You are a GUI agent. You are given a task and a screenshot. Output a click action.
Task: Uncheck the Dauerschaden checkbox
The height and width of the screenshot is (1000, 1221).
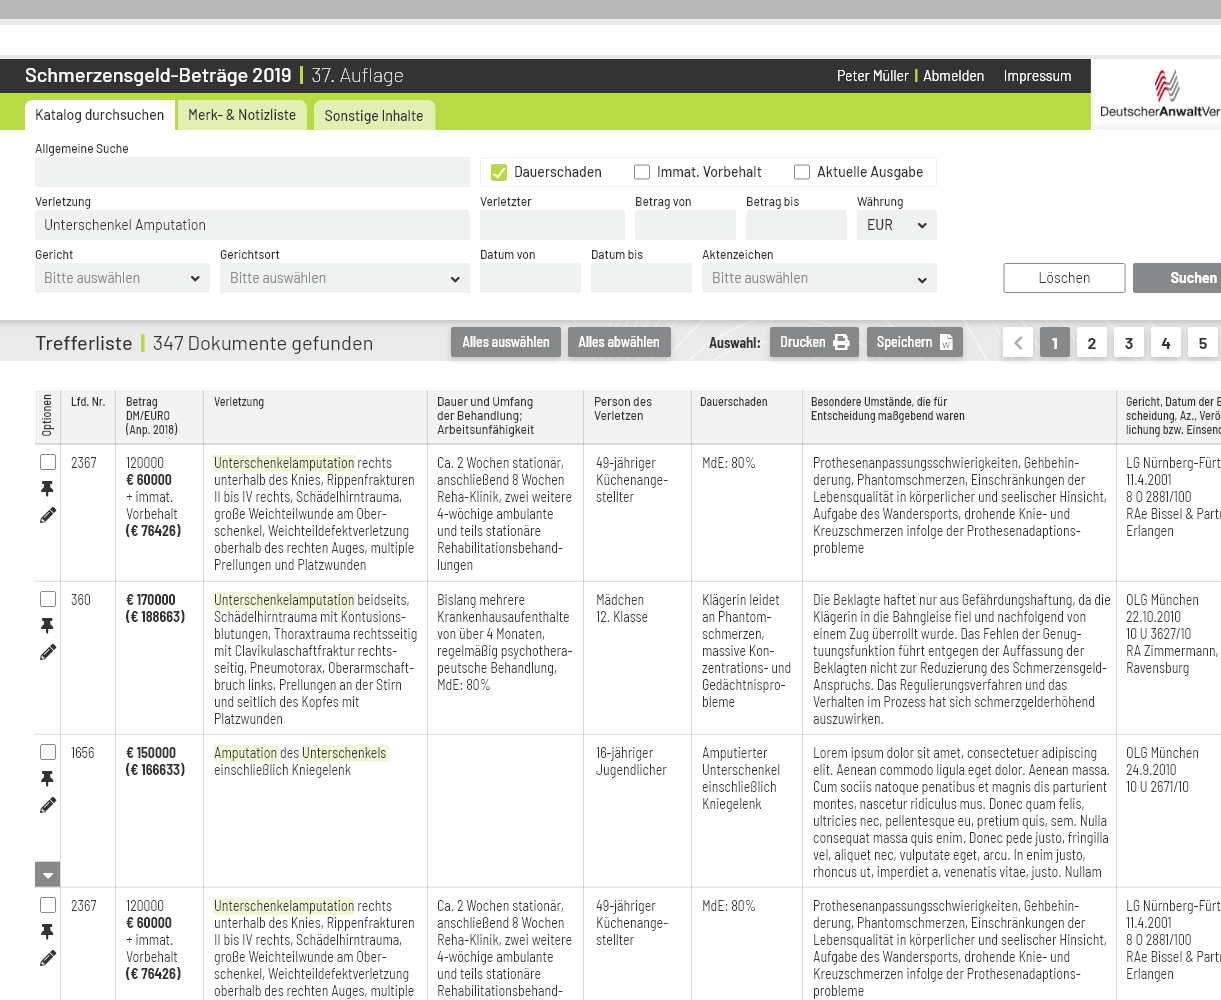coord(499,172)
